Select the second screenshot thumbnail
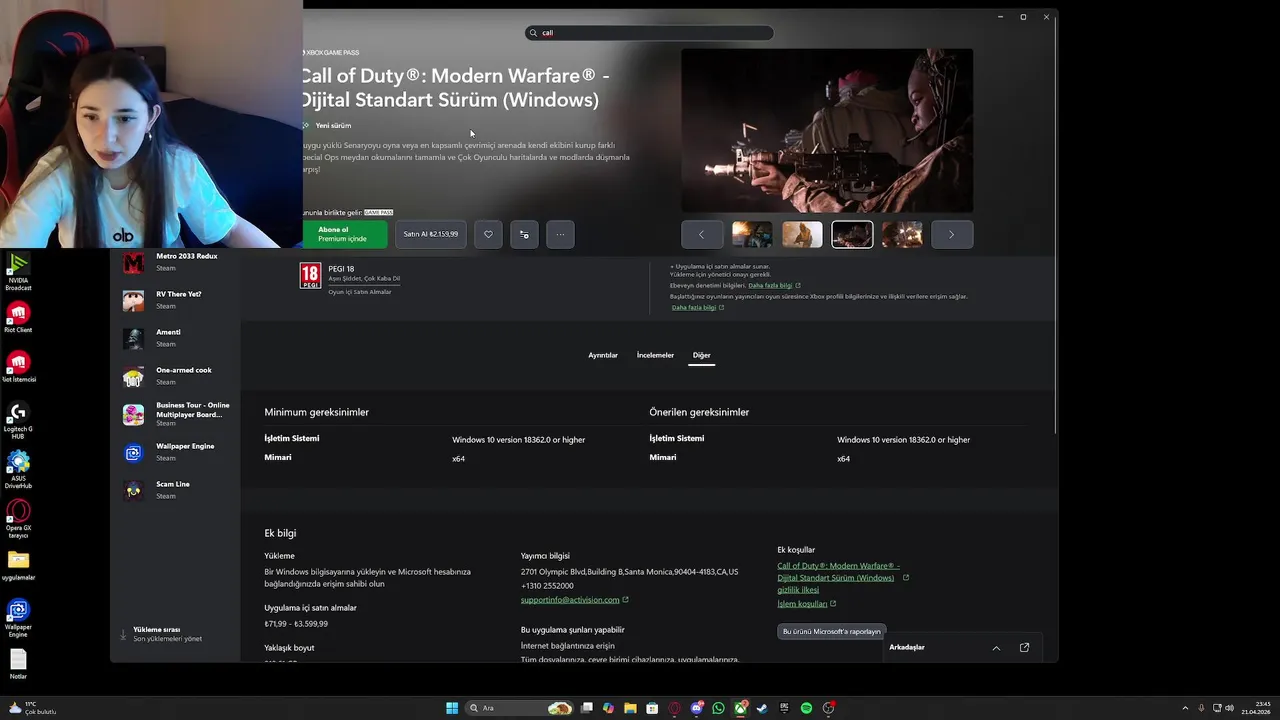 point(802,234)
